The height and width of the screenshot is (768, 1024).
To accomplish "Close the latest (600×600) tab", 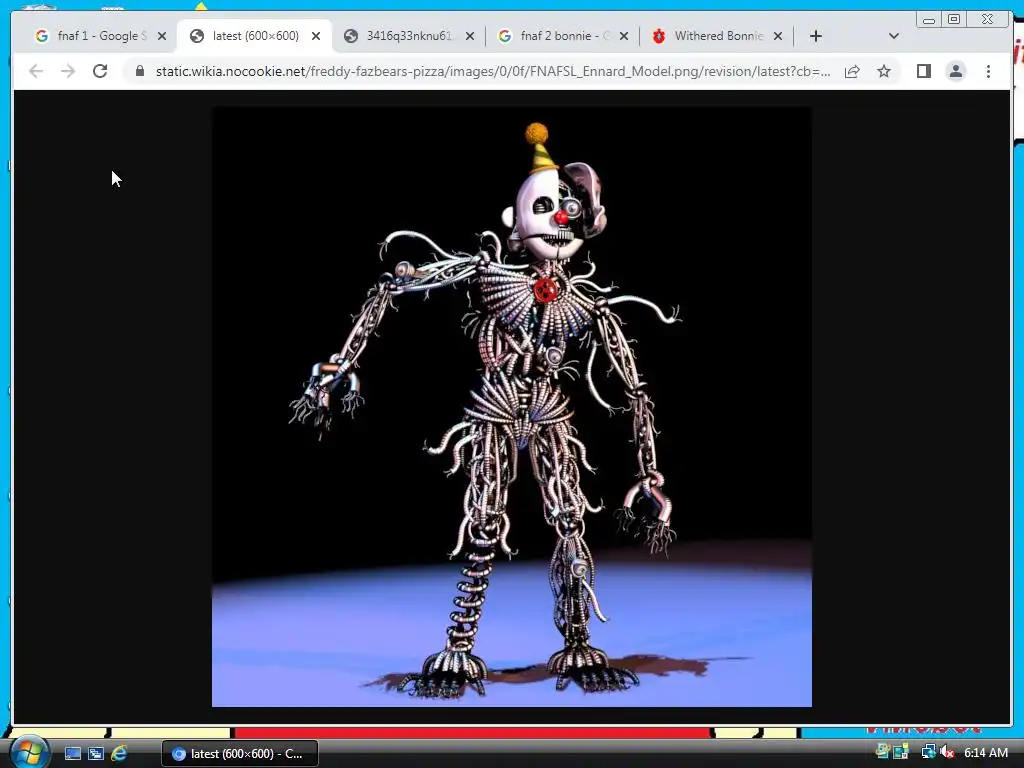I will point(316,36).
